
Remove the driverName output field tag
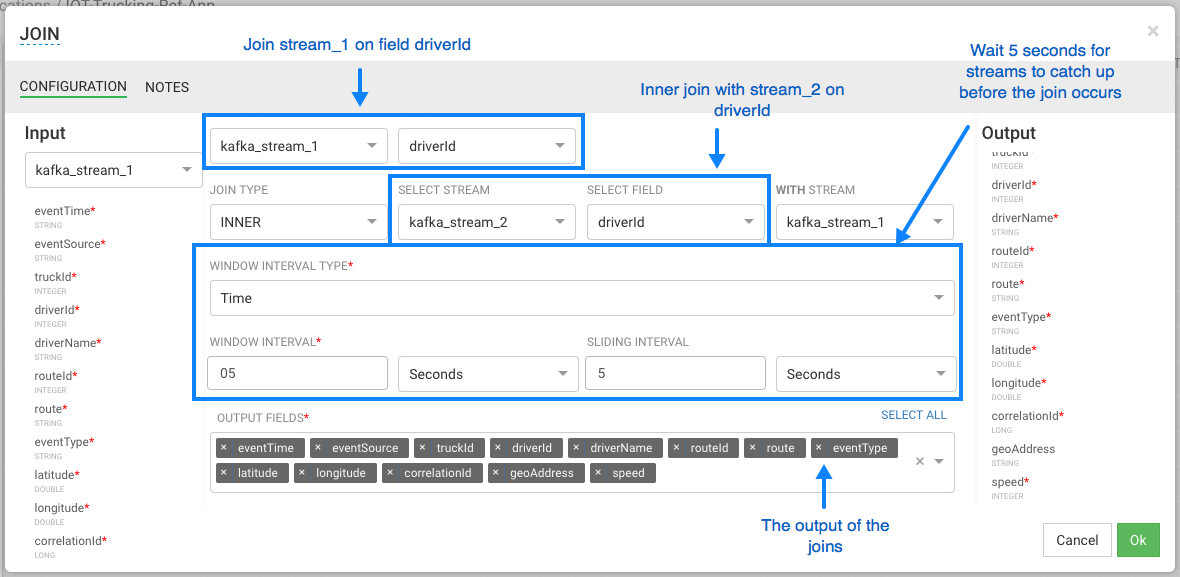click(576, 448)
